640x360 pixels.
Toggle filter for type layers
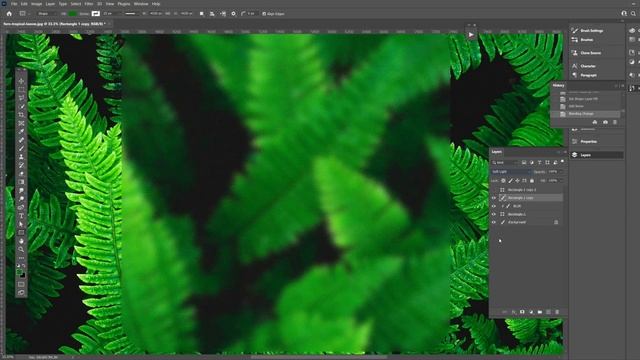540,162
